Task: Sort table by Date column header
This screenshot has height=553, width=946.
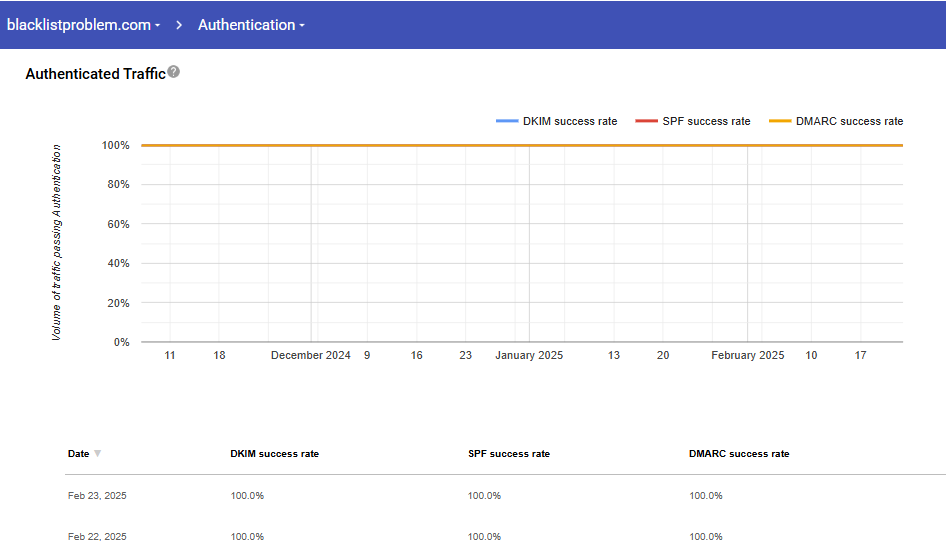Action: [x=78, y=454]
